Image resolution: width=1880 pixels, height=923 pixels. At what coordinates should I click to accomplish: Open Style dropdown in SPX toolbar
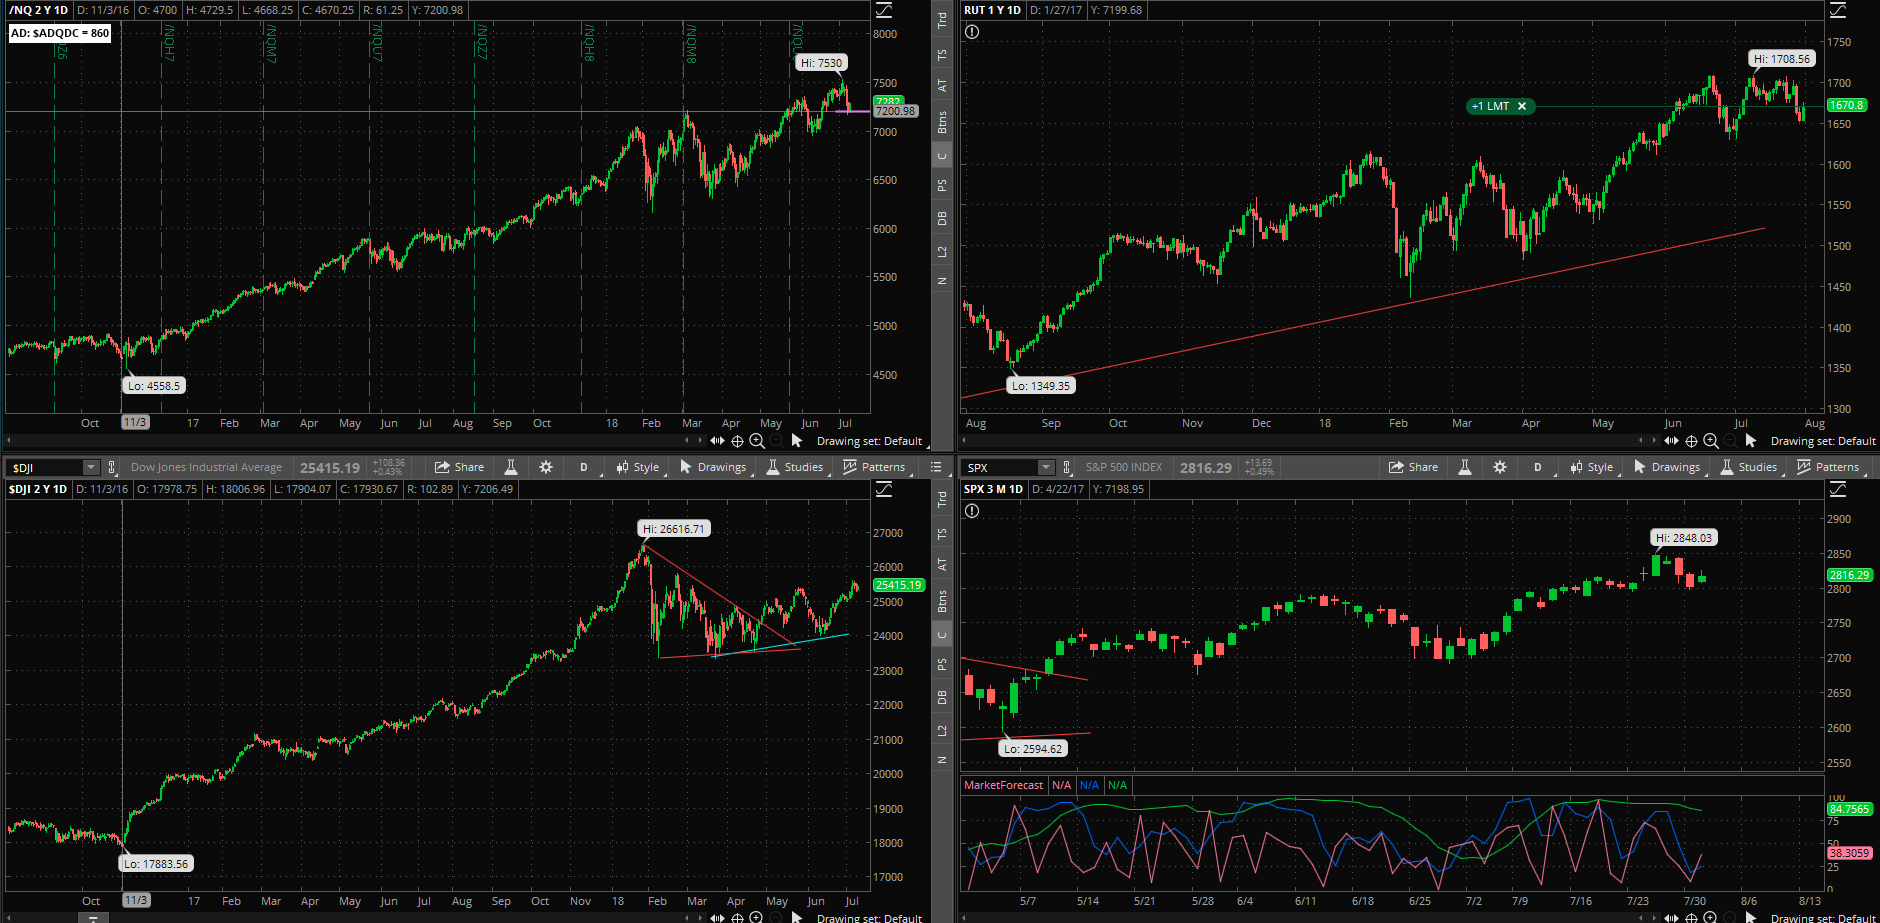click(x=1592, y=467)
